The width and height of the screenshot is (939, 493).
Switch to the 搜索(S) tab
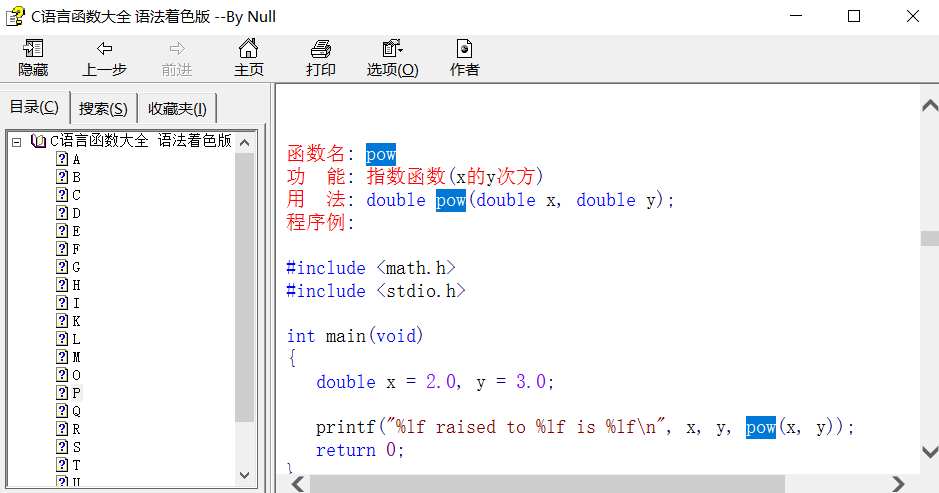coord(103,108)
